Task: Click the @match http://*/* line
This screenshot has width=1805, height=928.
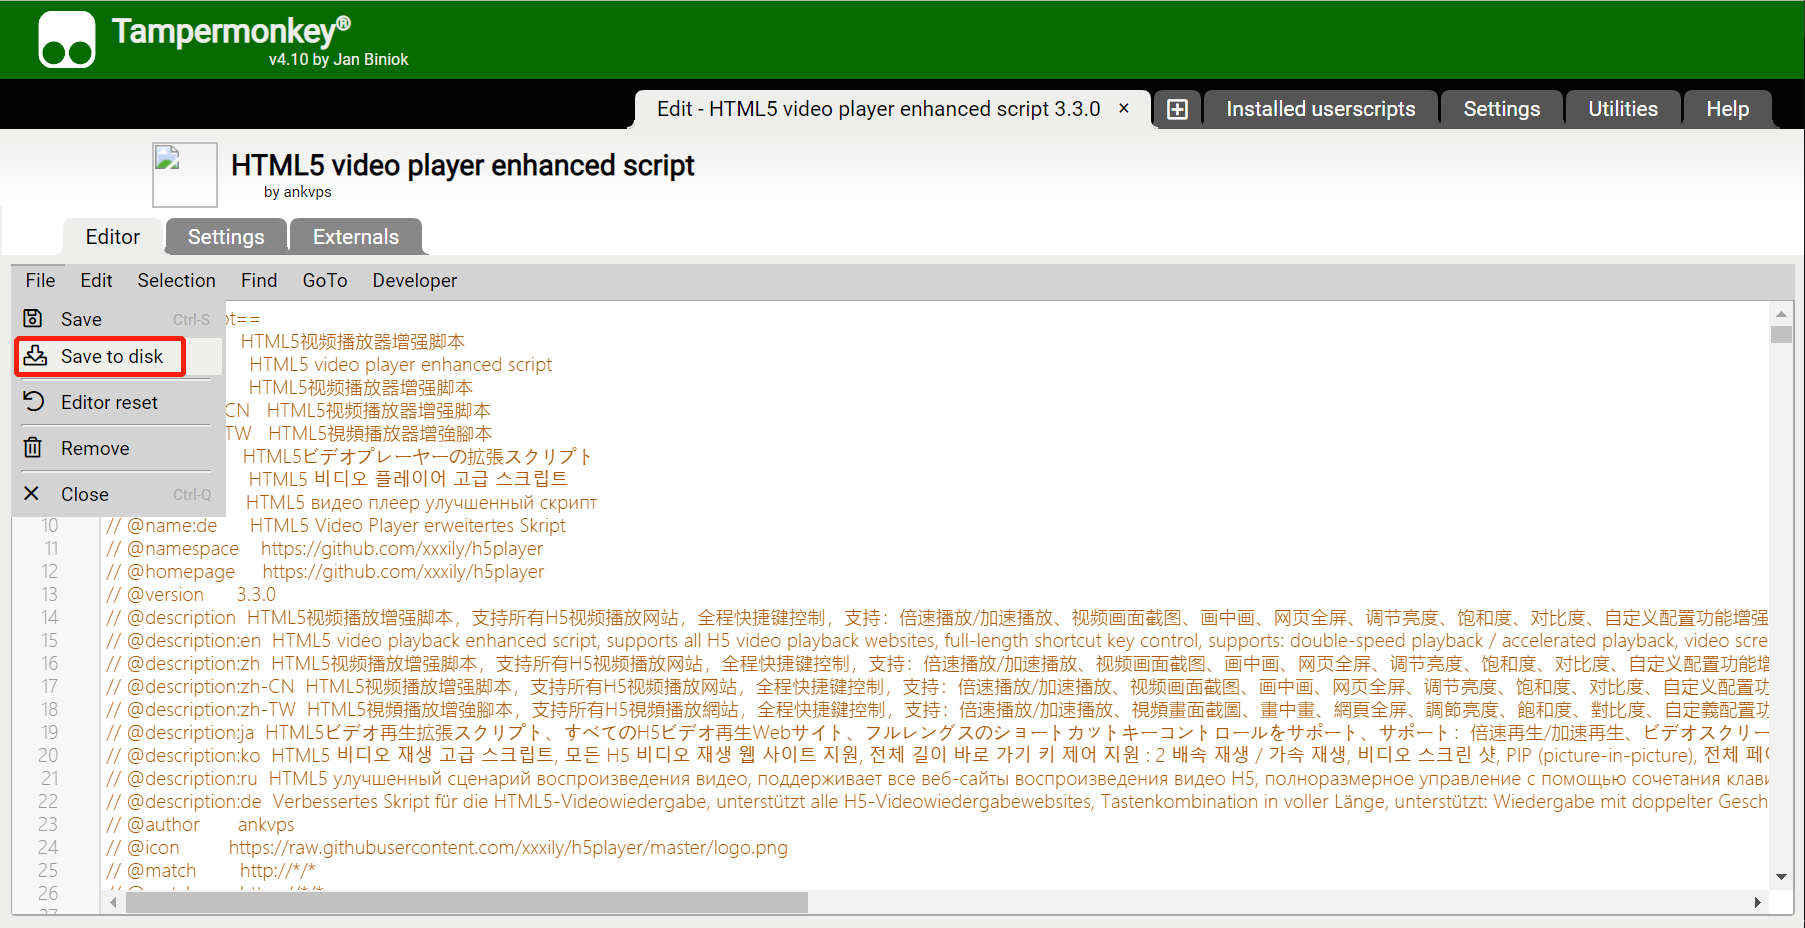Action: point(211,870)
